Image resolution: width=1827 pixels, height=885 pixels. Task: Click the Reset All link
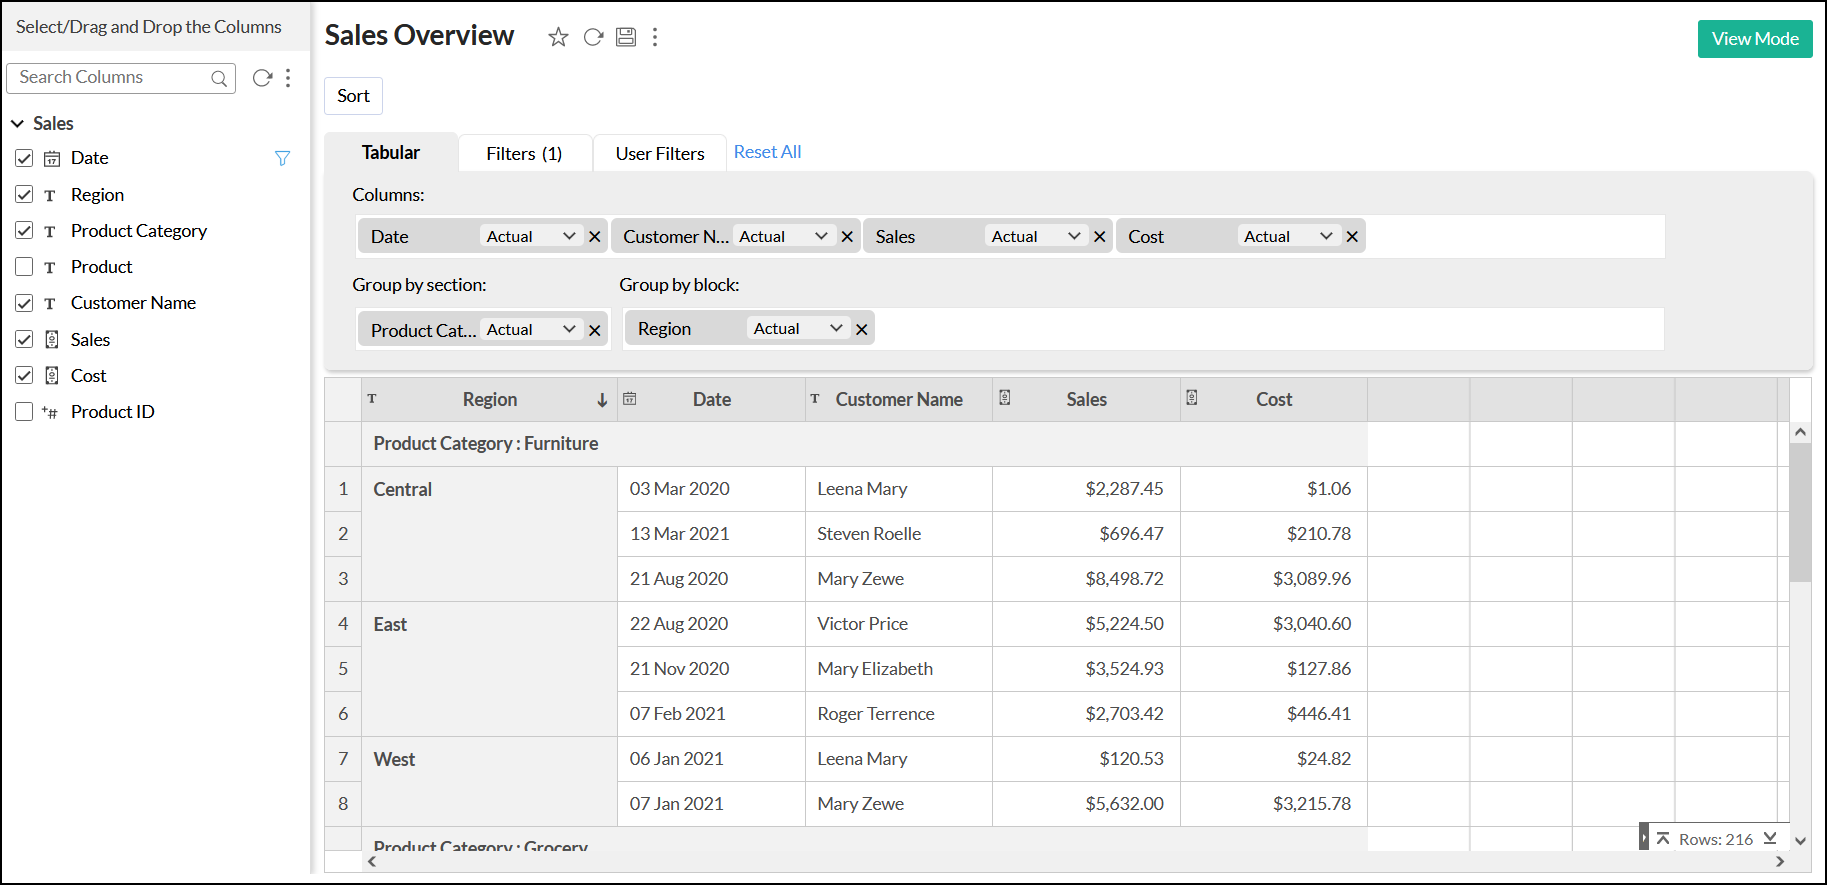tap(767, 152)
